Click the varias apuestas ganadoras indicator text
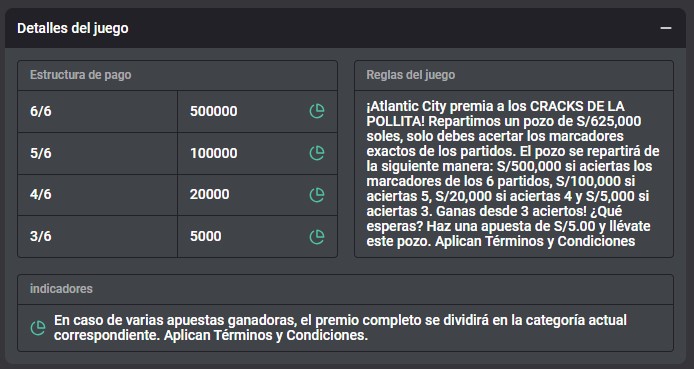The height and width of the screenshot is (369, 694). tap(340, 328)
